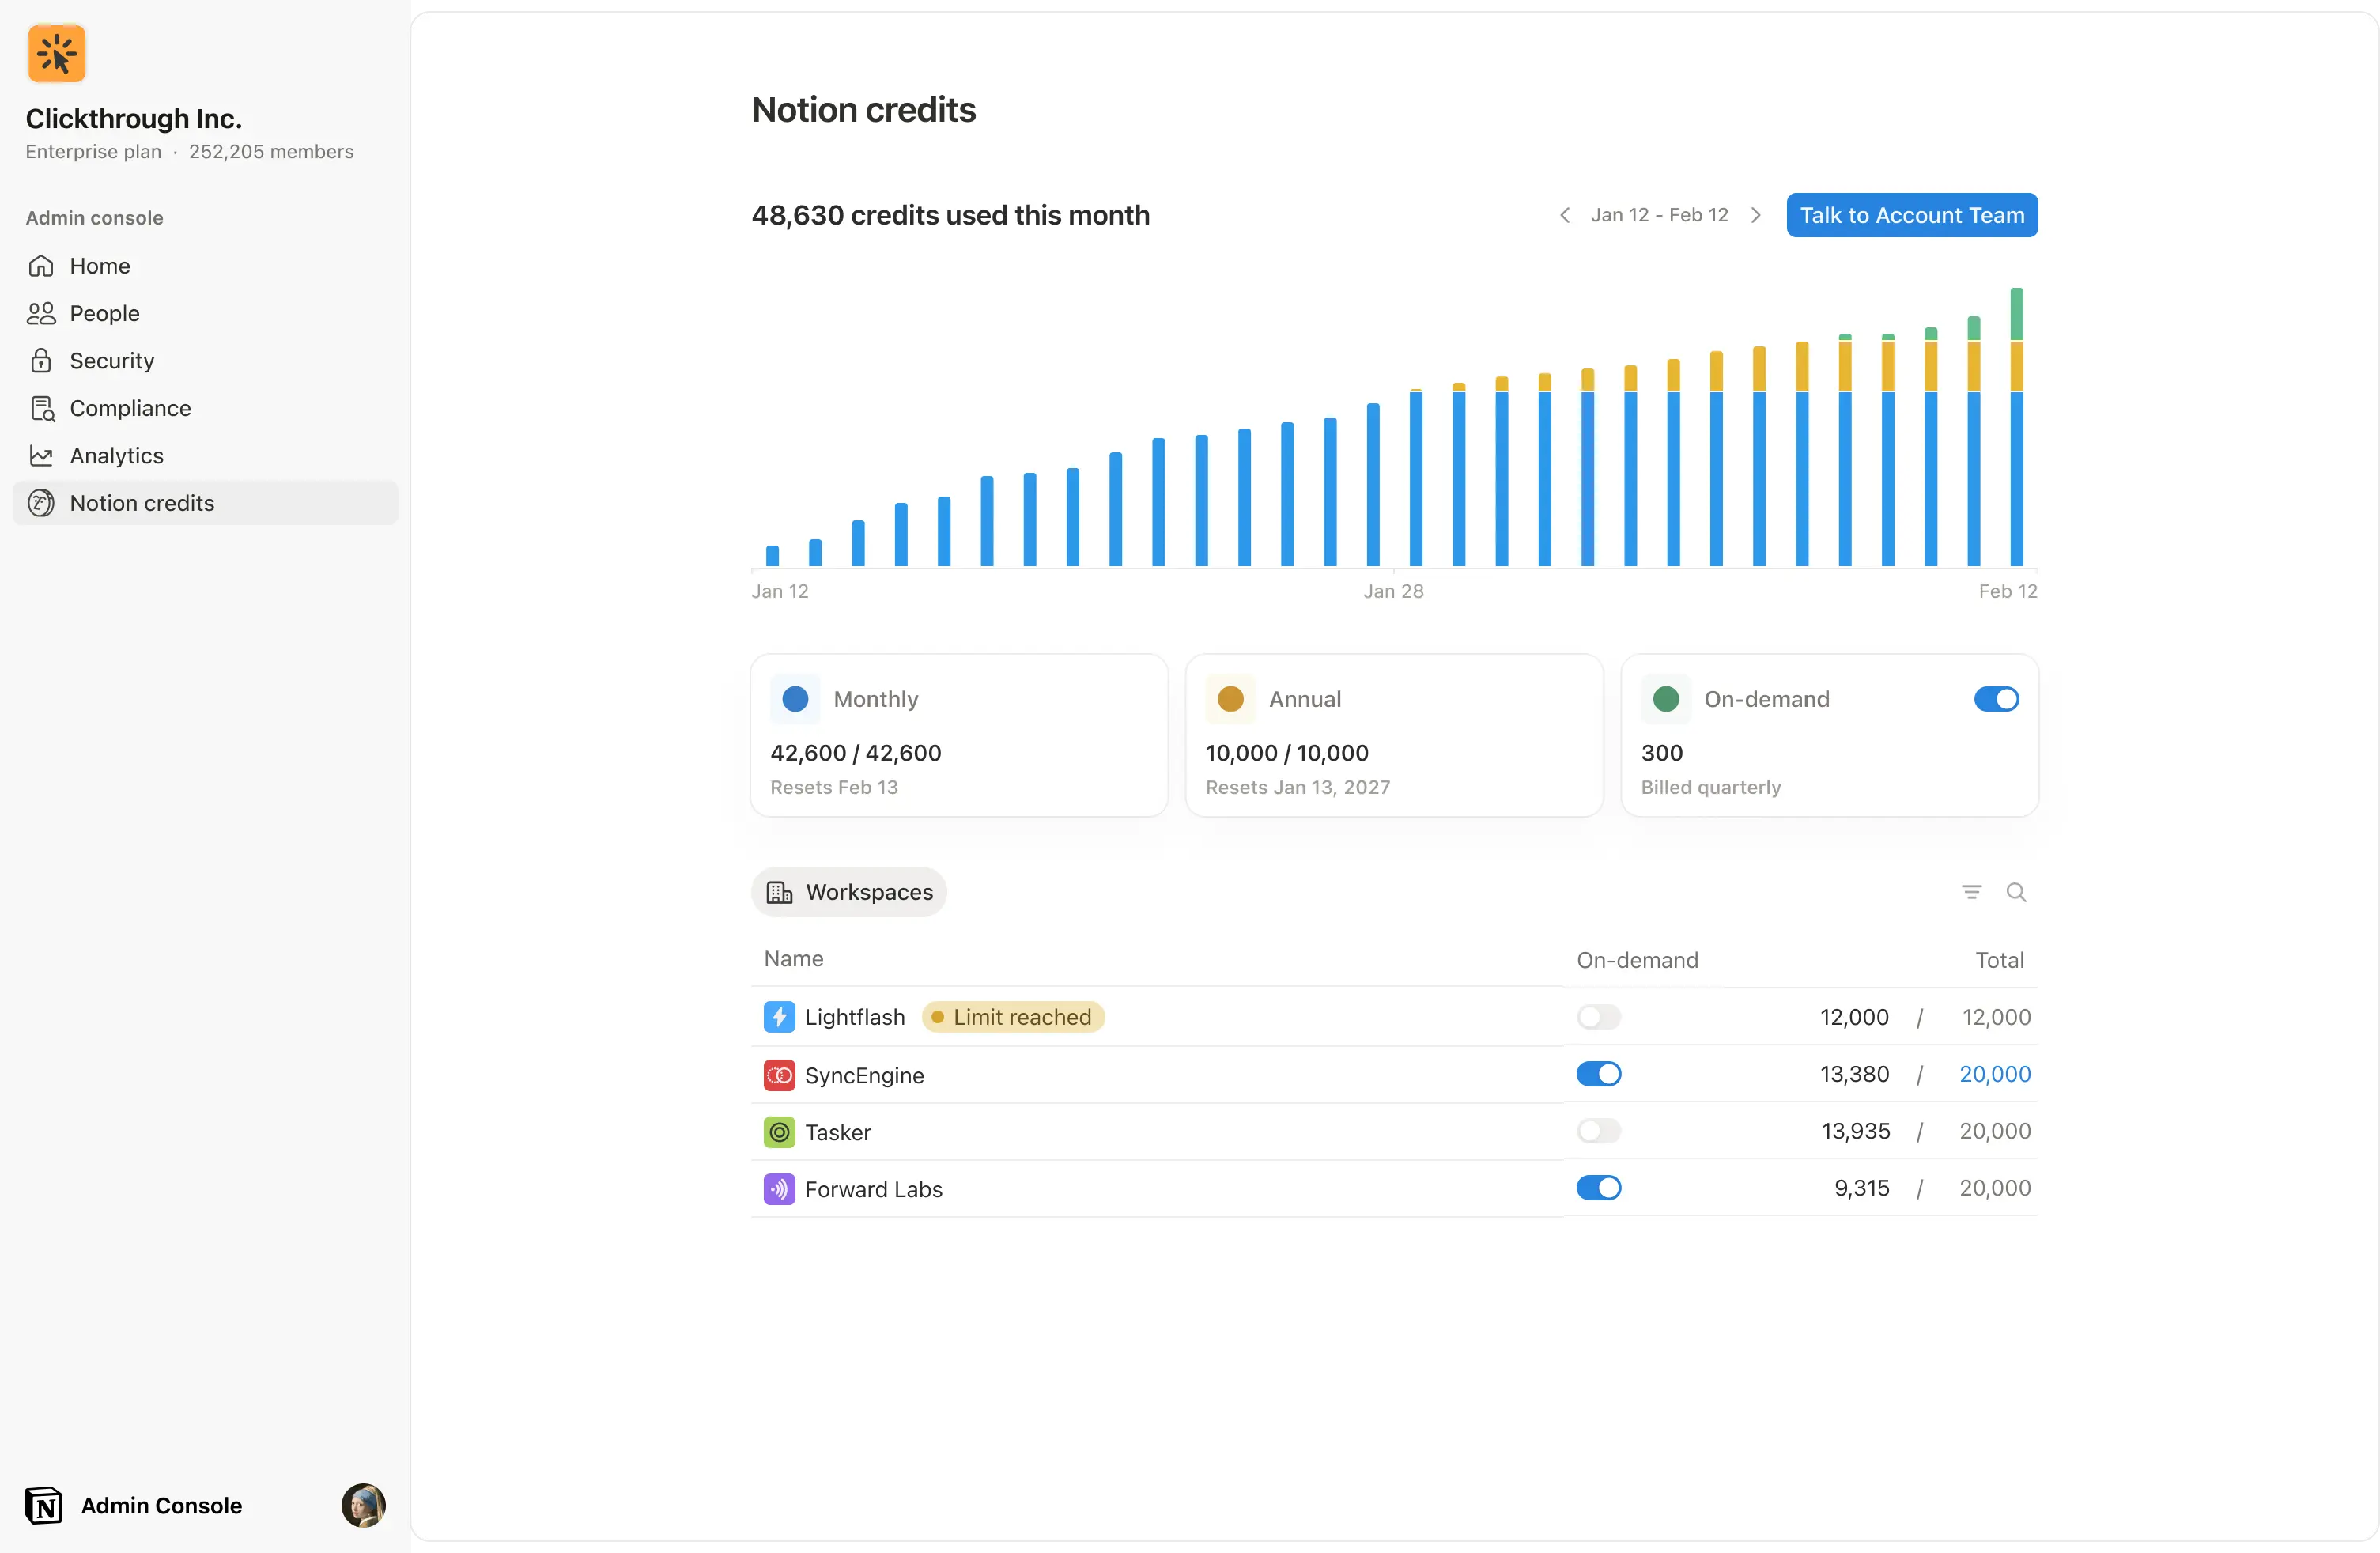This screenshot has height=1553, width=2380.
Task: Edit SyncEngine's 20,000 credit limit
Action: click(1995, 1074)
